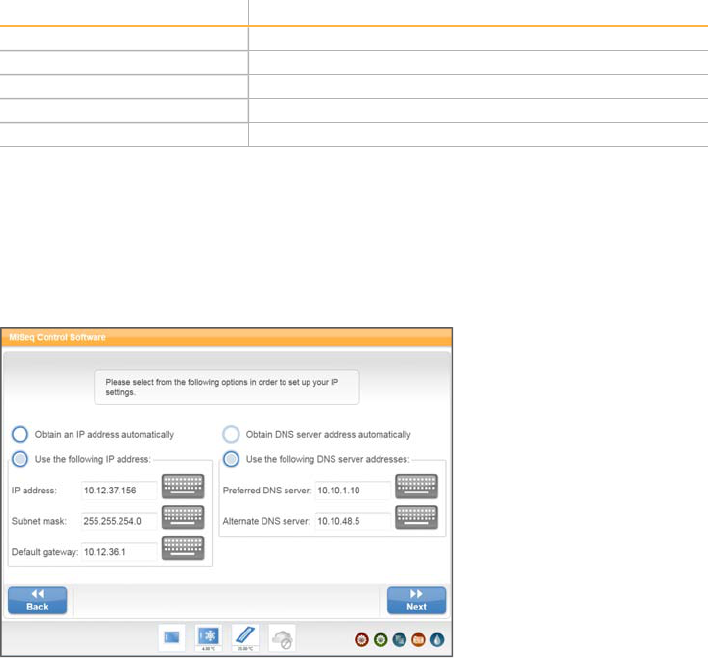Image resolution: width=708 pixels, height=658 pixels.
Task: Click the orange activity indicator icon
Action: click(418, 639)
